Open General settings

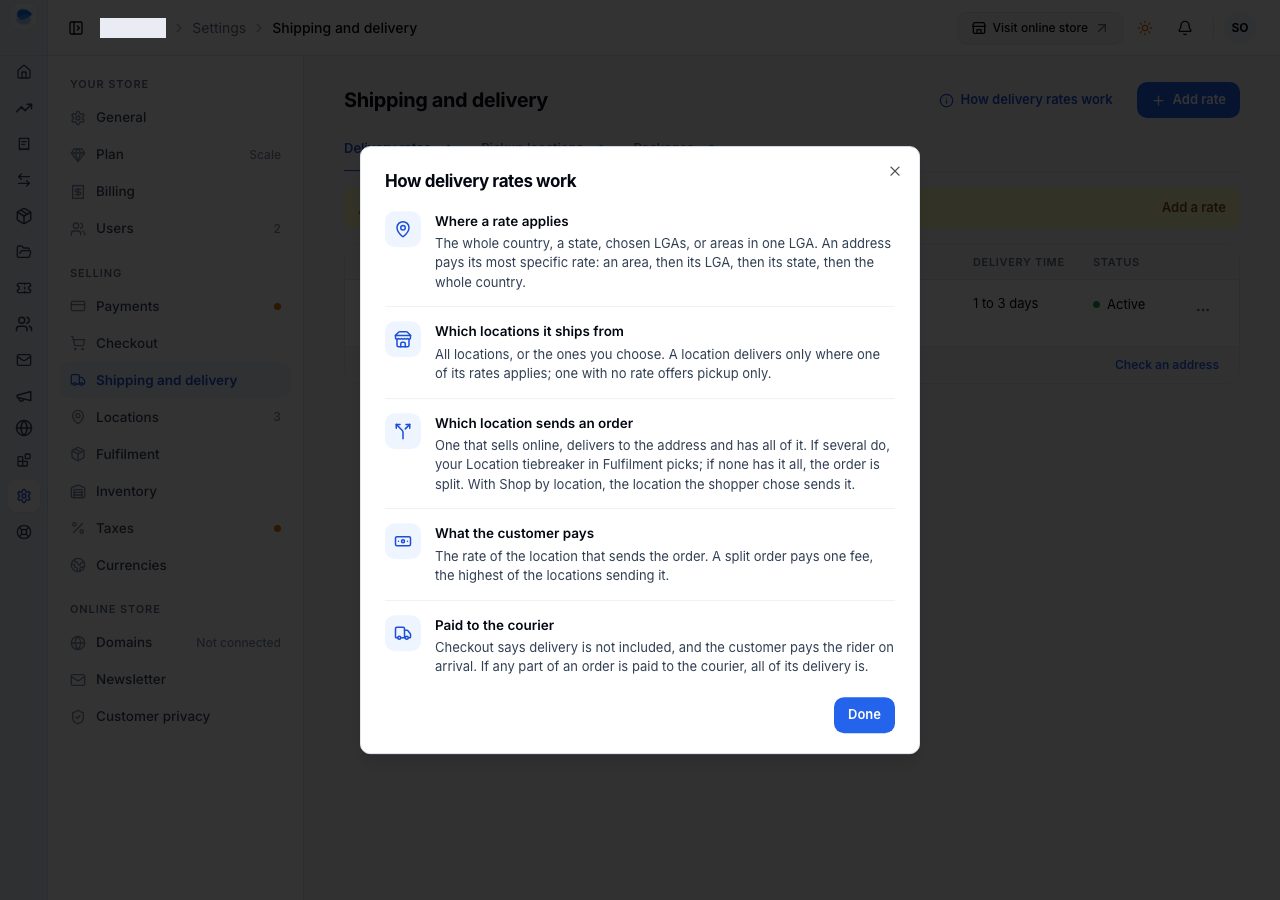tap(177, 117)
